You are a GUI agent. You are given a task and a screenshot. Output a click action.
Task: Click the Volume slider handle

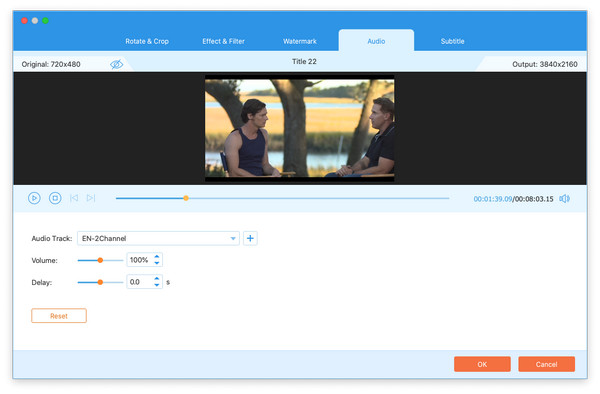click(x=100, y=260)
